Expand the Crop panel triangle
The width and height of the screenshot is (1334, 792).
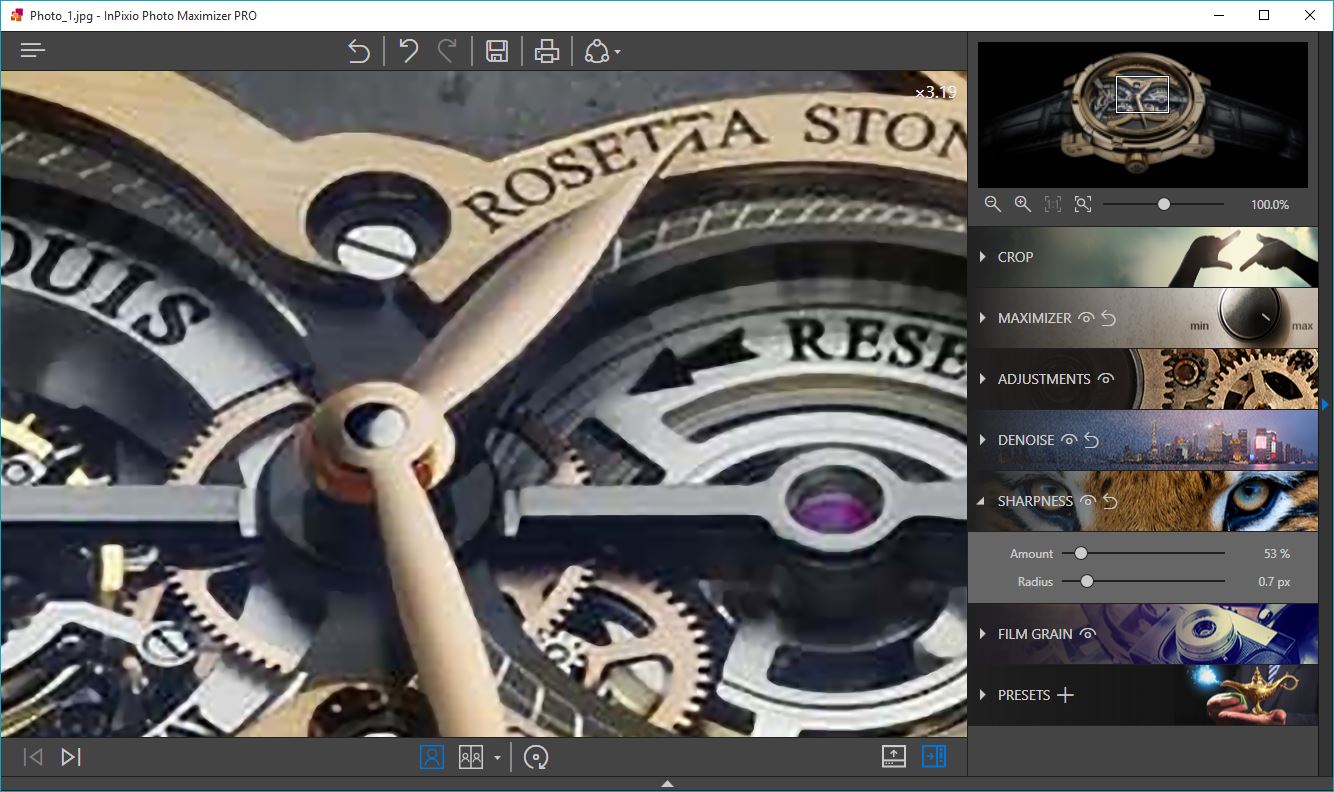click(x=982, y=257)
